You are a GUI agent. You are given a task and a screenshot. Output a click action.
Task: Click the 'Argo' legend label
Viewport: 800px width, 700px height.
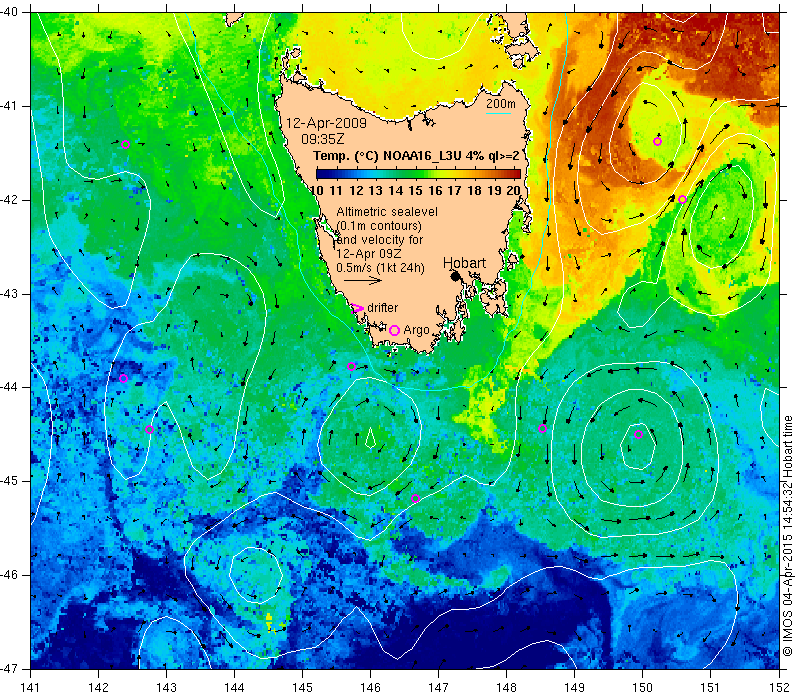coord(416,330)
